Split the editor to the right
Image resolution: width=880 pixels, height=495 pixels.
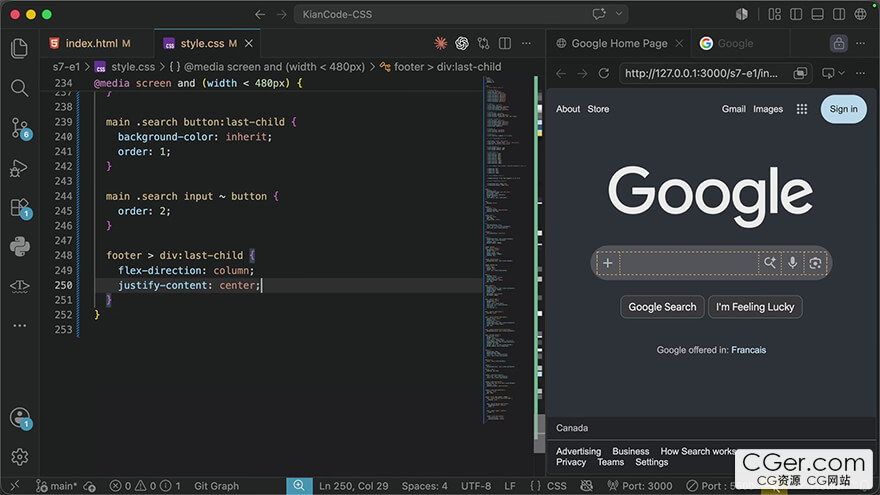point(505,43)
